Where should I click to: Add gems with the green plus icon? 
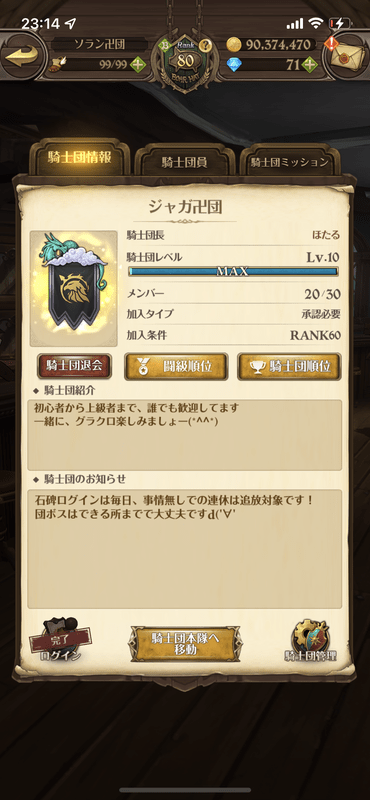click(x=309, y=65)
